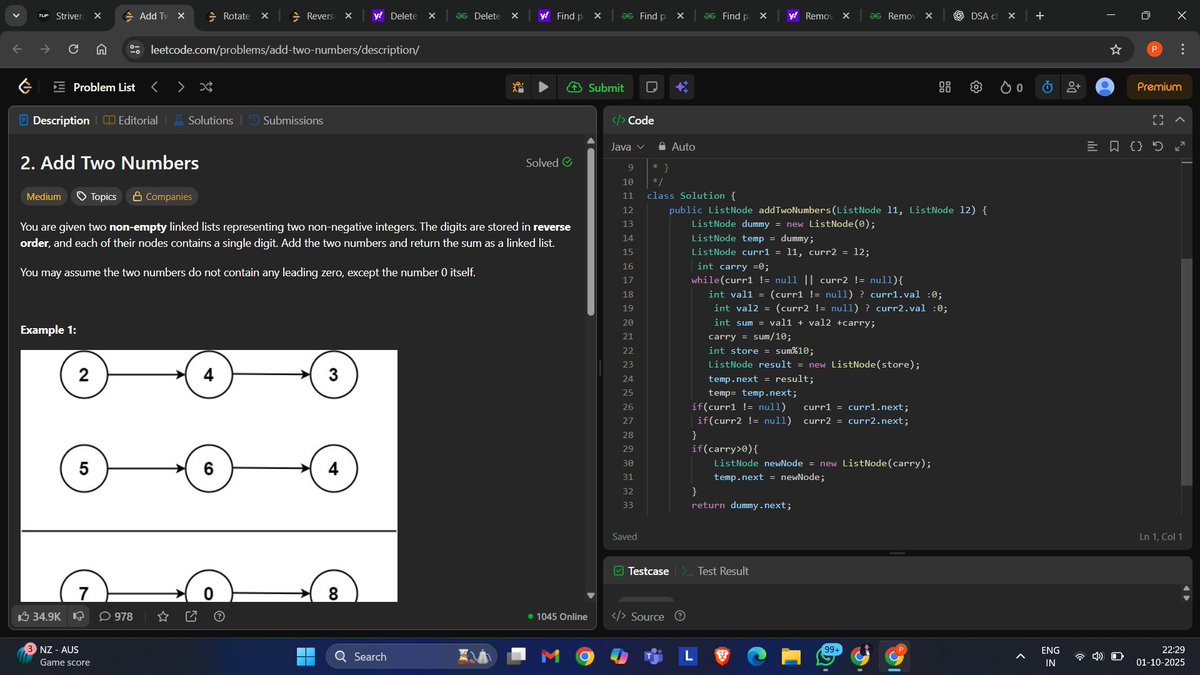Reset code to default
Viewport: 1200px width, 675px height.
[x=1158, y=147]
